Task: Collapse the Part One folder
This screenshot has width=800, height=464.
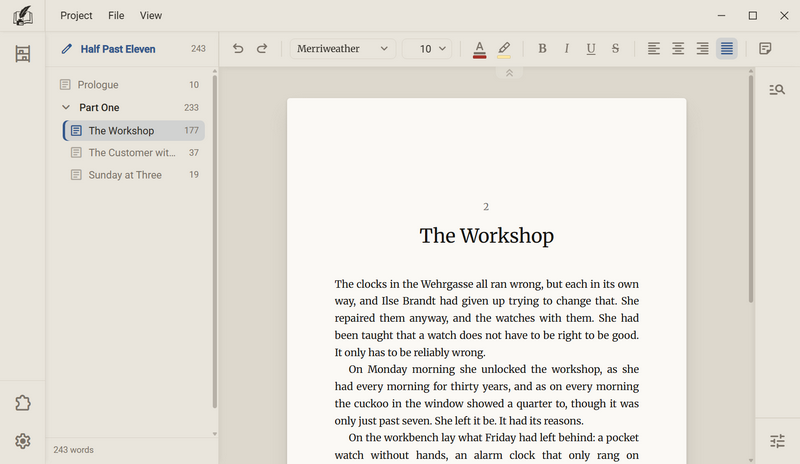Action: coord(66,107)
